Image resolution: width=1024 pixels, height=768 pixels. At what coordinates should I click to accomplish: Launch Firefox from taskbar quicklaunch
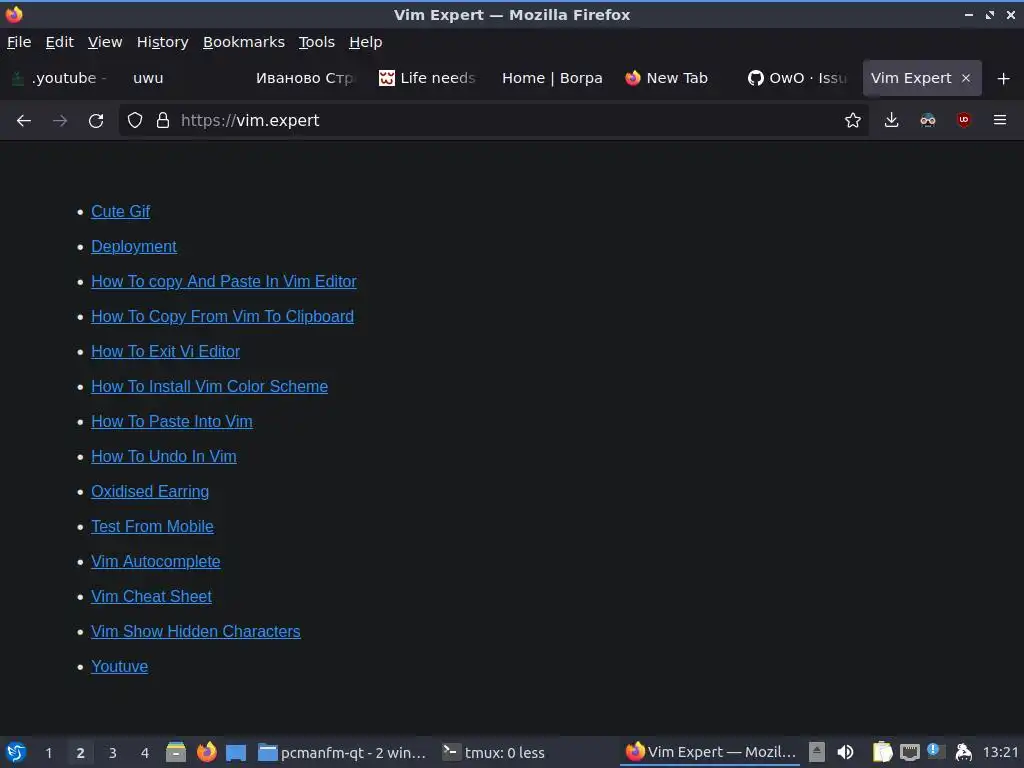206,752
